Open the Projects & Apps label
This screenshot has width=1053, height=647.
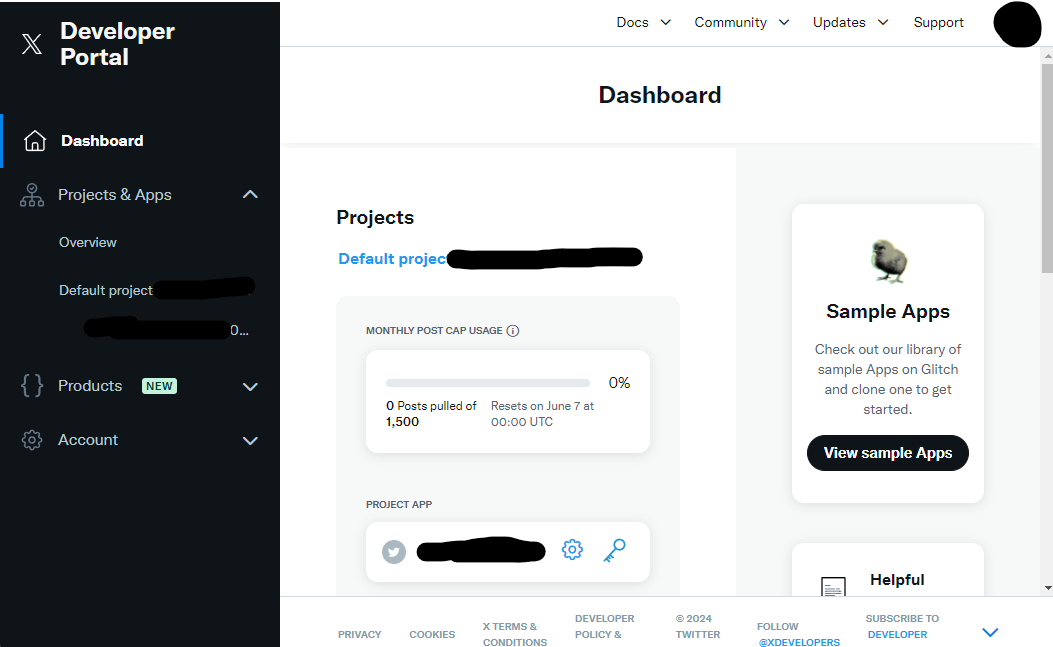(115, 195)
